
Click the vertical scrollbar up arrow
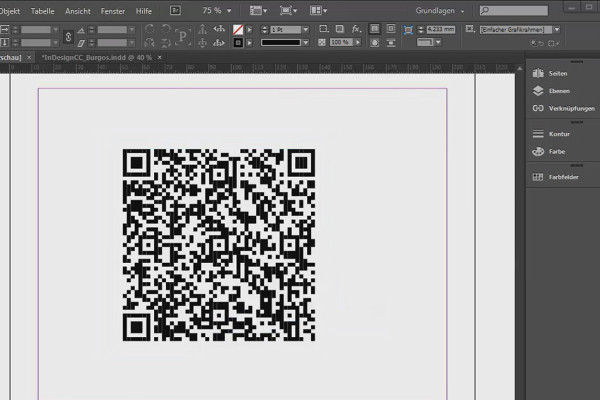pos(520,69)
